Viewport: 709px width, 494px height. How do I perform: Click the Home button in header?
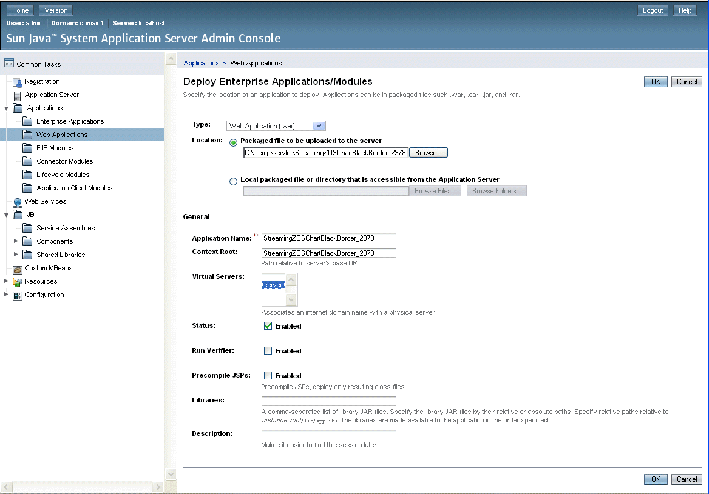[20, 10]
